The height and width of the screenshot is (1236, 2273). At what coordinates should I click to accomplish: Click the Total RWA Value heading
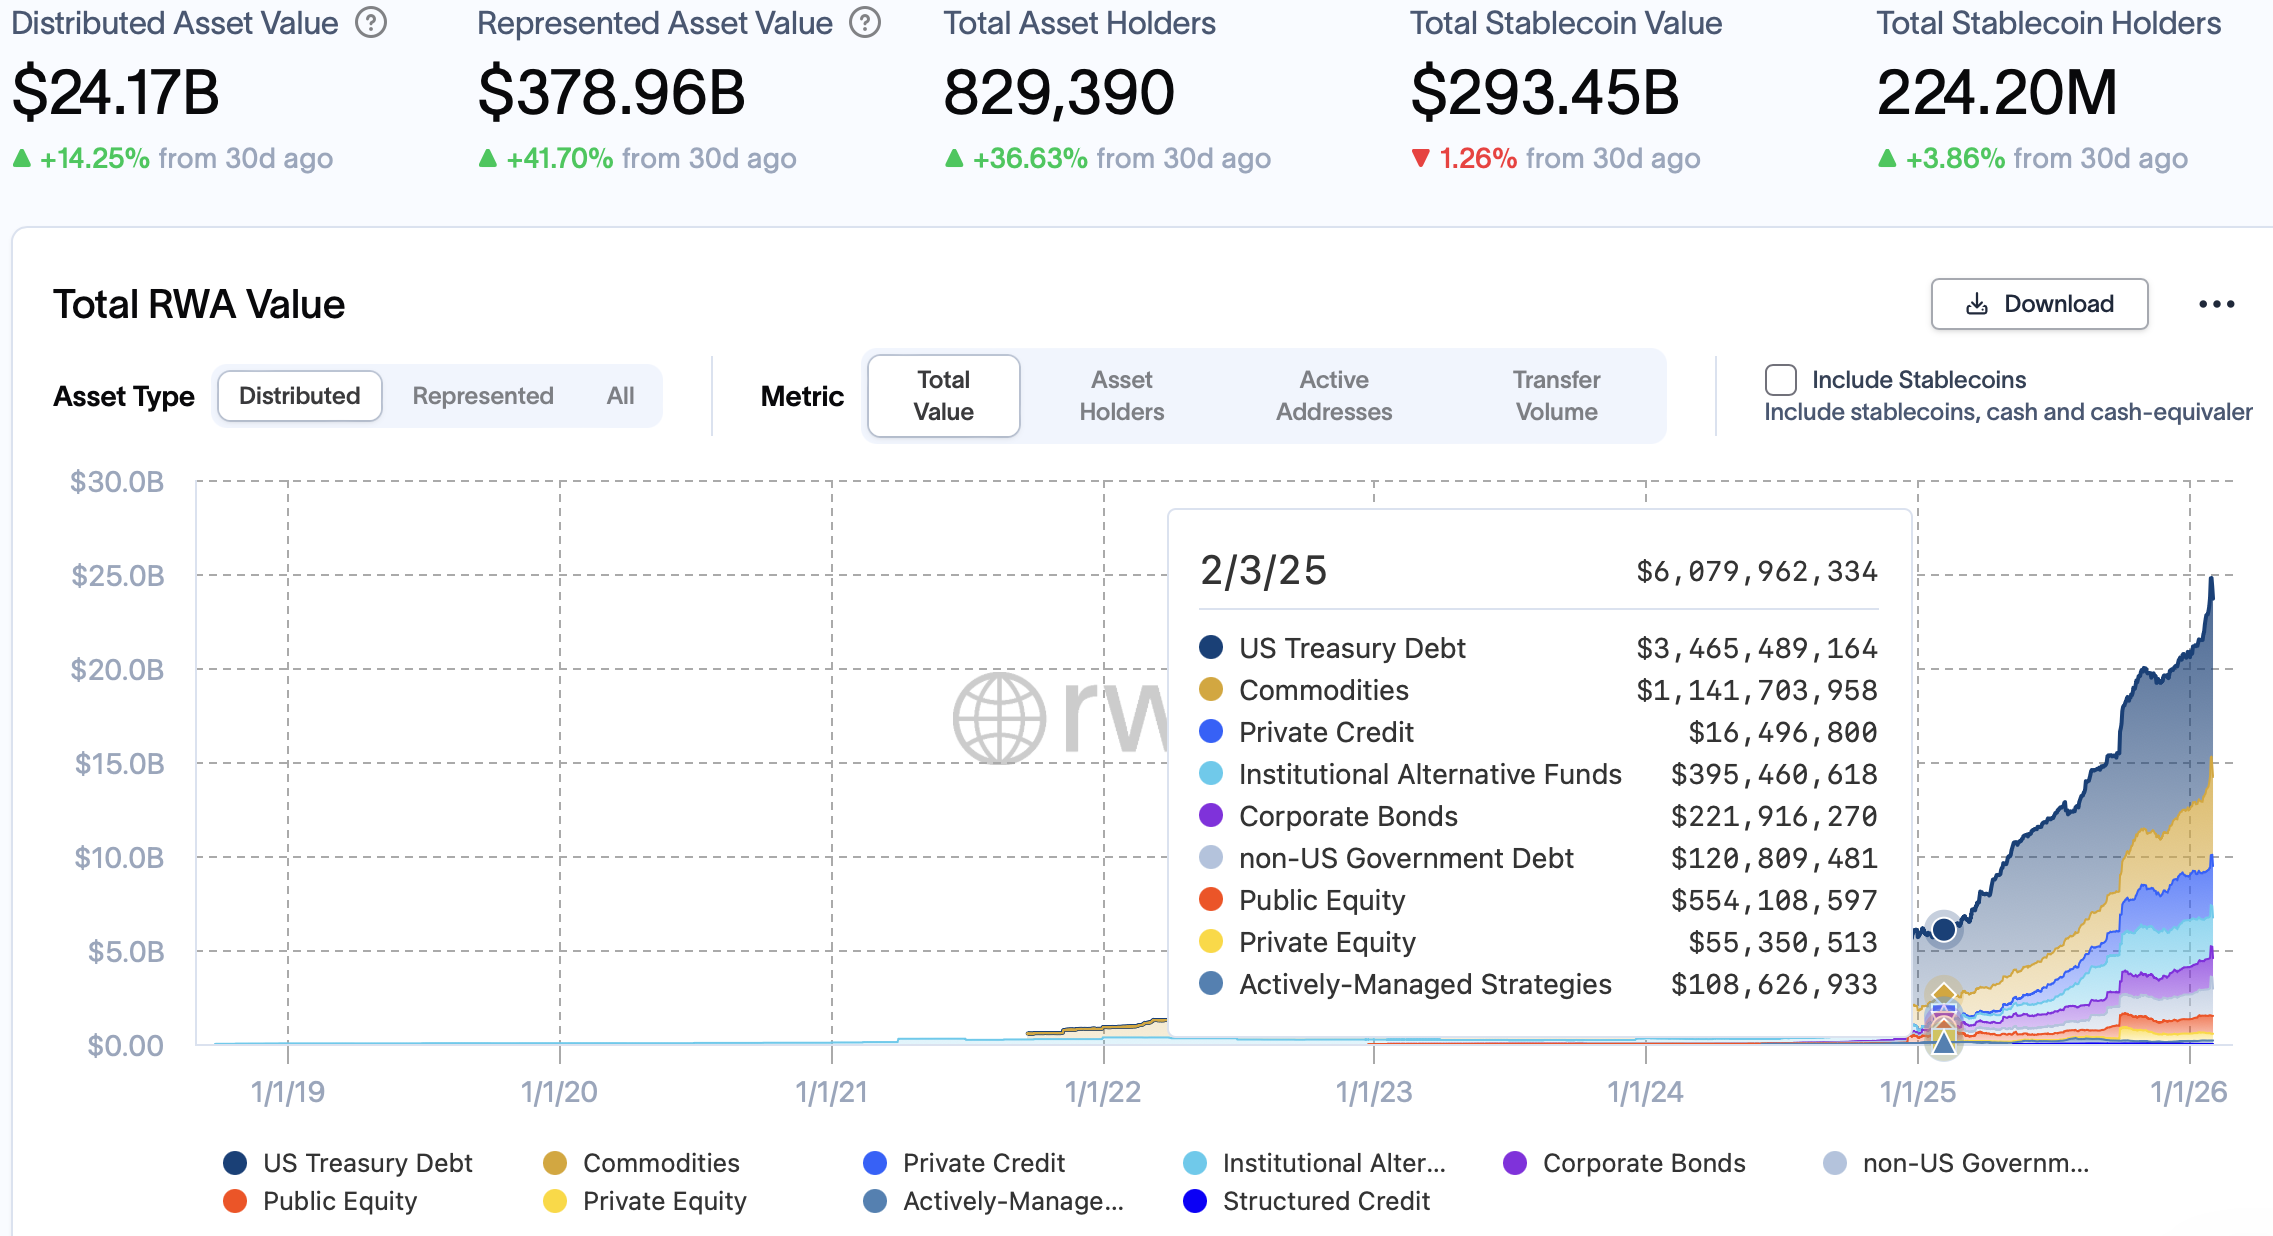click(198, 303)
